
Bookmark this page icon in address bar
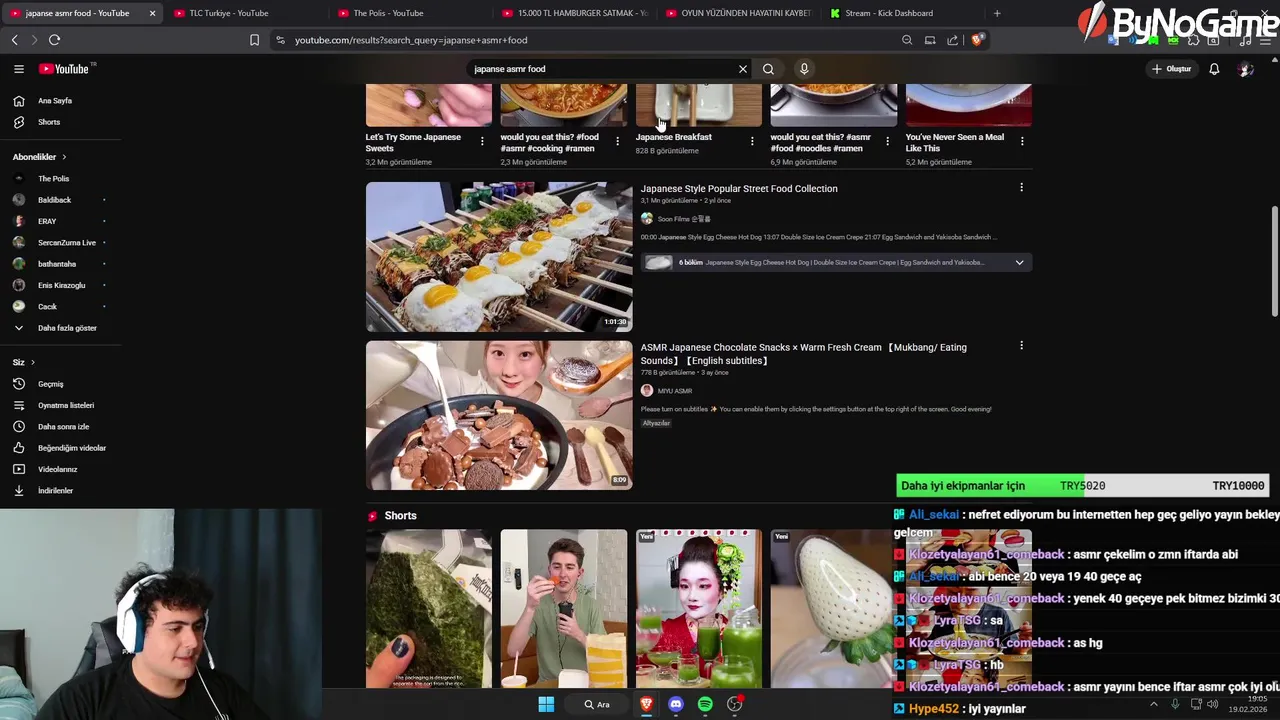[254, 40]
